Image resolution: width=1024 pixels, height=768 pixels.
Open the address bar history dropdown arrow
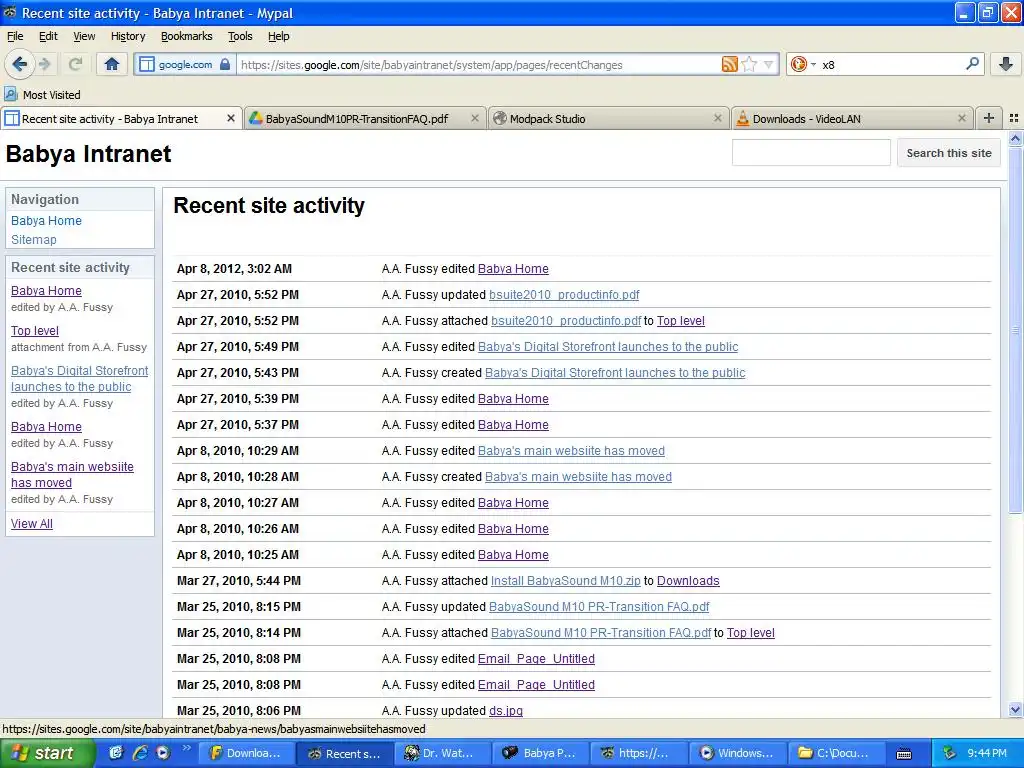point(769,64)
